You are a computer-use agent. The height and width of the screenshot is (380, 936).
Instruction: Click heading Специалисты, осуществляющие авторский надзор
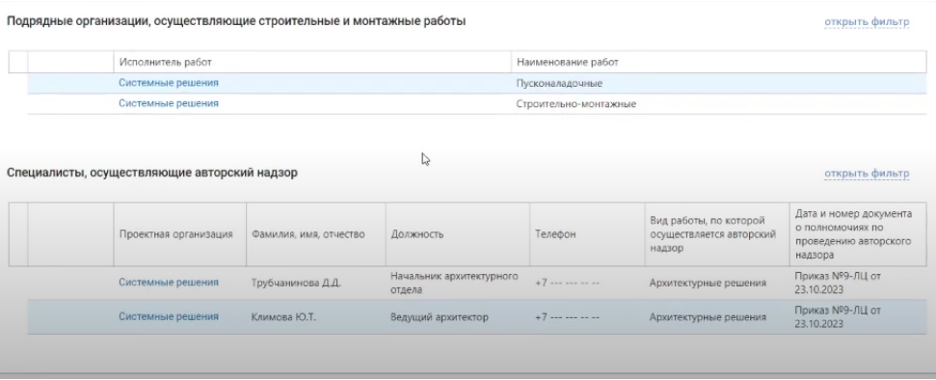point(152,173)
